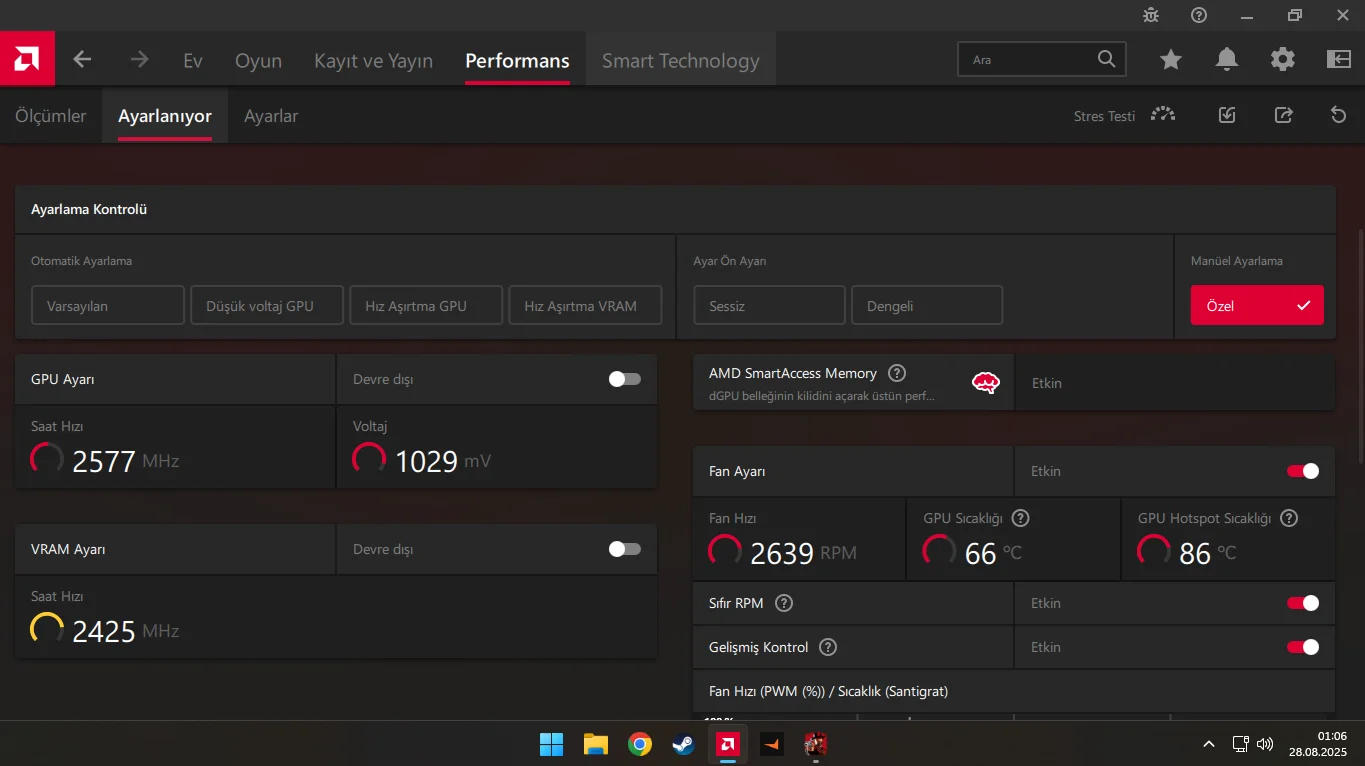Image resolution: width=1365 pixels, height=766 pixels.
Task: Click the VRAM clock value 2425 MHz
Action: 126,631
